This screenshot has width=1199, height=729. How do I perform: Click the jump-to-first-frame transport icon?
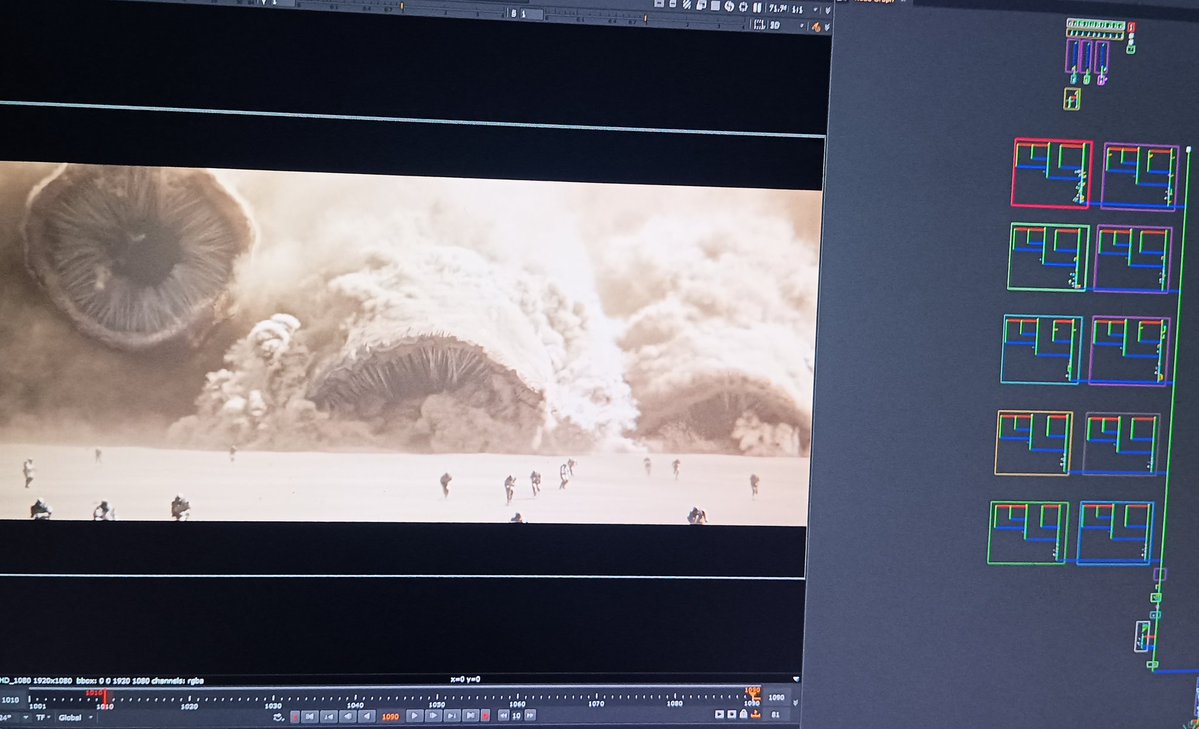[309, 715]
